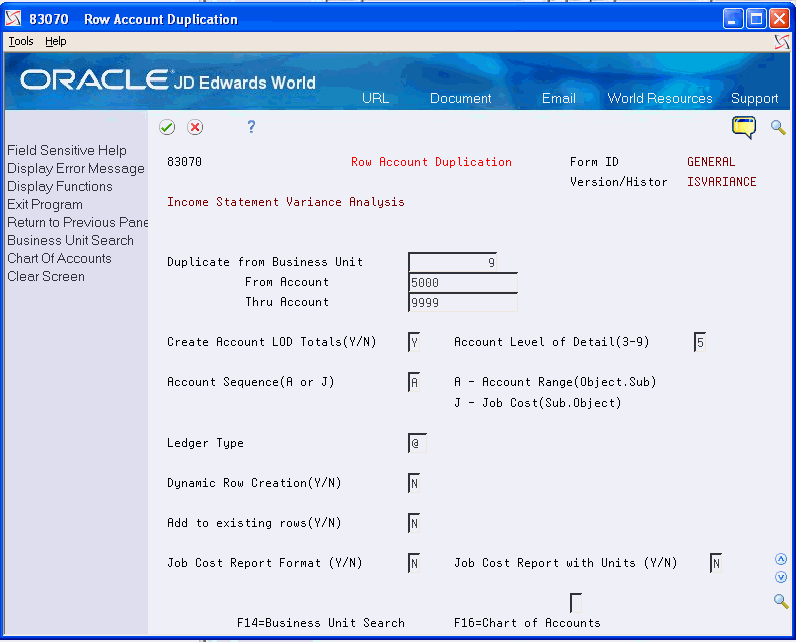
Task: Click the Form ID label
Action: coord(594,162)
